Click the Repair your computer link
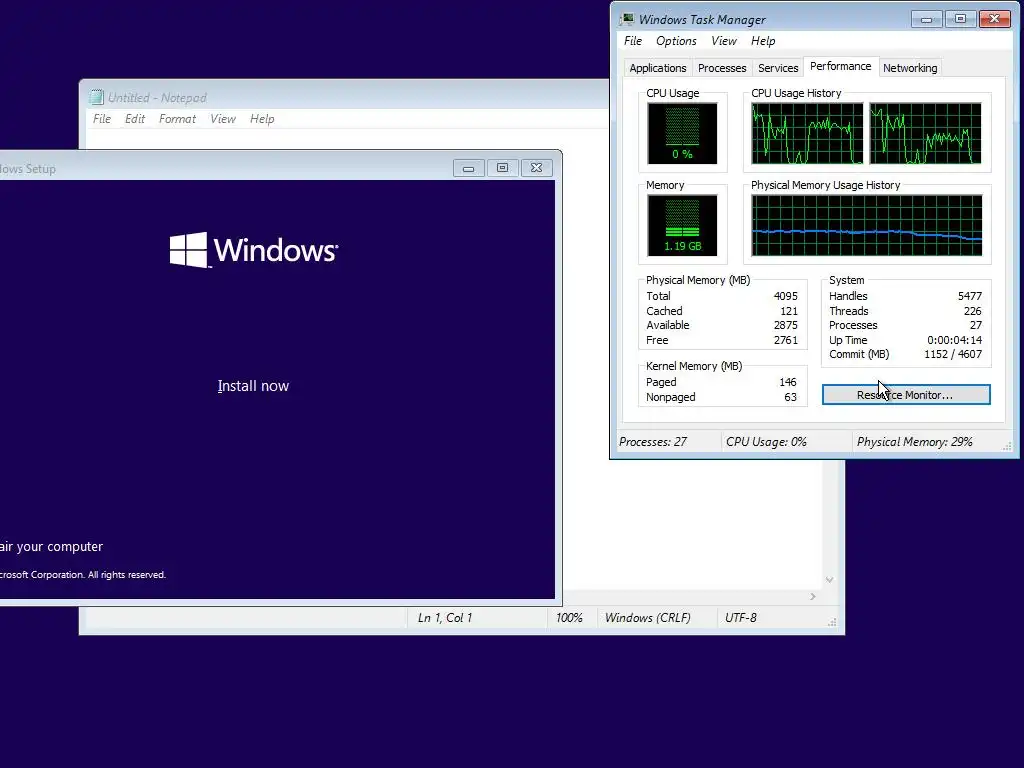This screenshot has width=1024, height=768. (52, 547)
